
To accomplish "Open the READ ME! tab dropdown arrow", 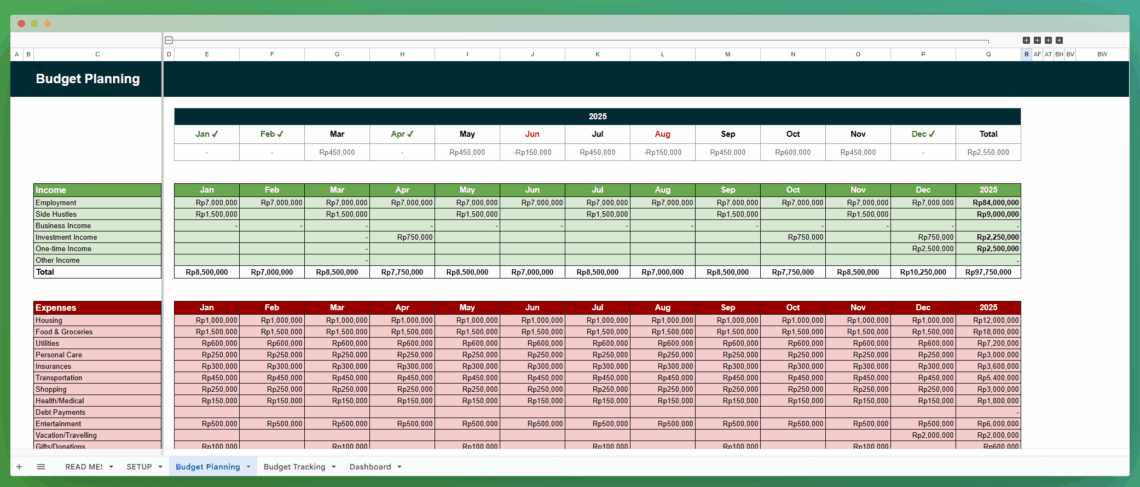I will coord(111,467).
